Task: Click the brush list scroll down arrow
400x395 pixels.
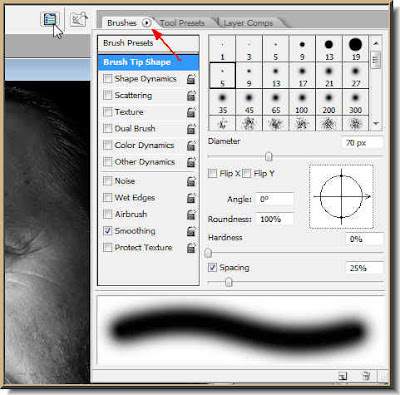Action: tap(376, 124)
